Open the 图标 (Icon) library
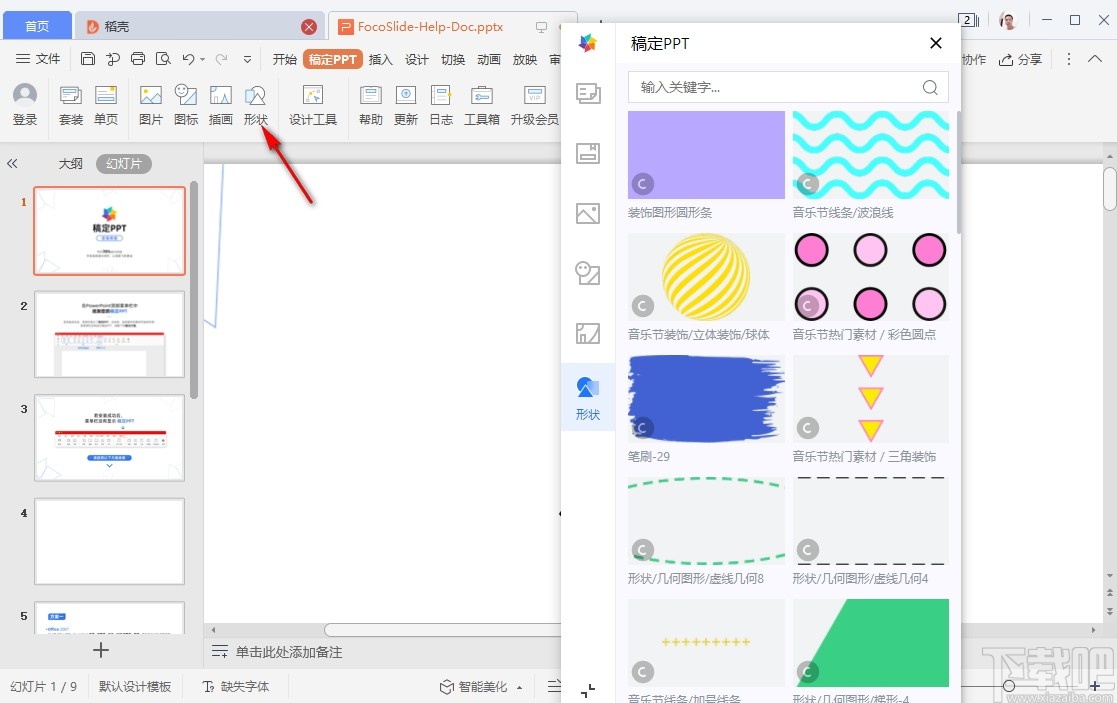 (186, 104)
